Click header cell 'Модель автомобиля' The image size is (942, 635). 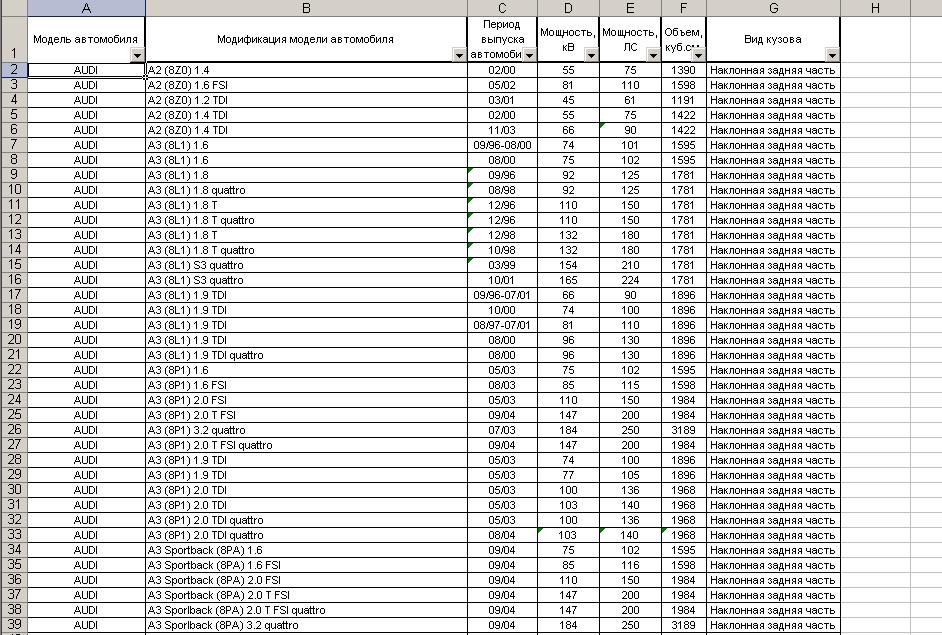[86, 40]
